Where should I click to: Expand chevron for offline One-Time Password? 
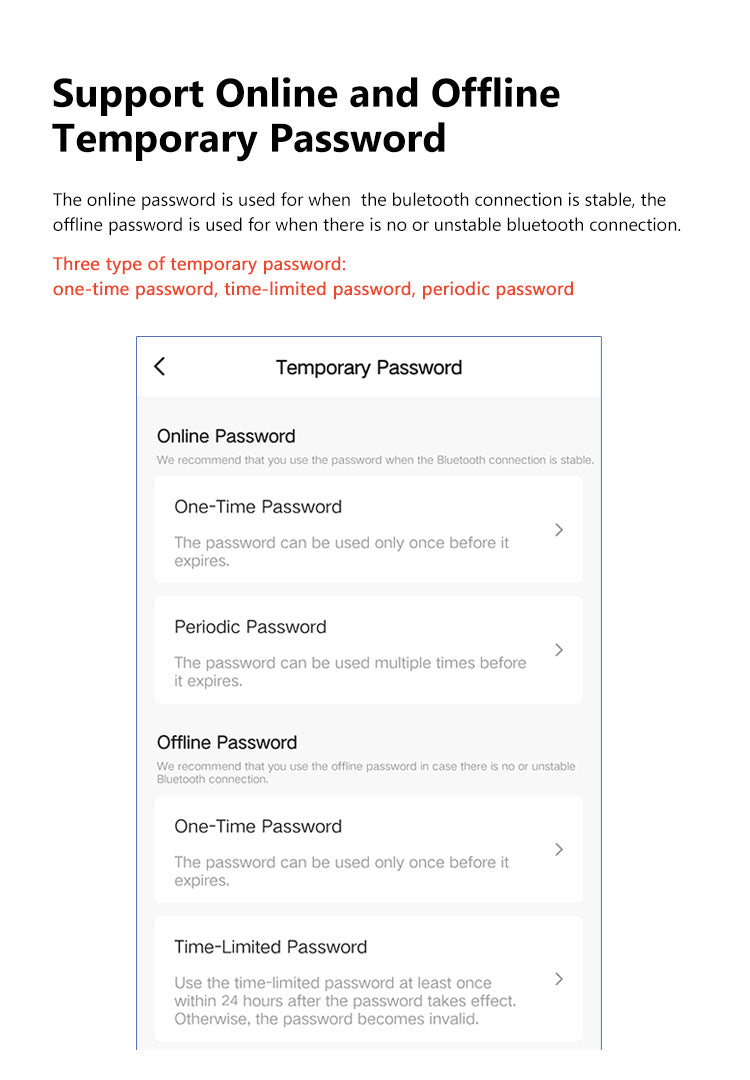(x=559, y=849)
